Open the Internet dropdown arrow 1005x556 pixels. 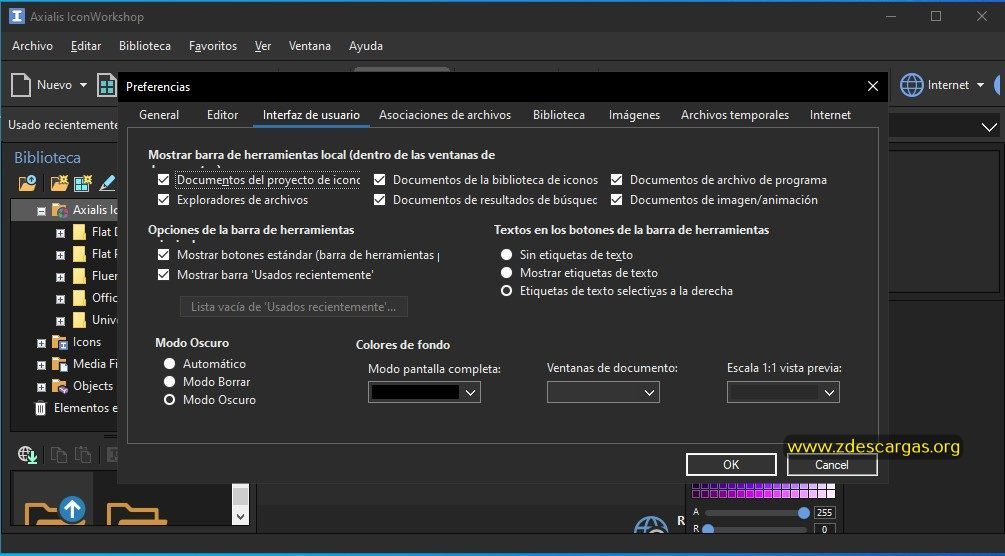point(980,85)
